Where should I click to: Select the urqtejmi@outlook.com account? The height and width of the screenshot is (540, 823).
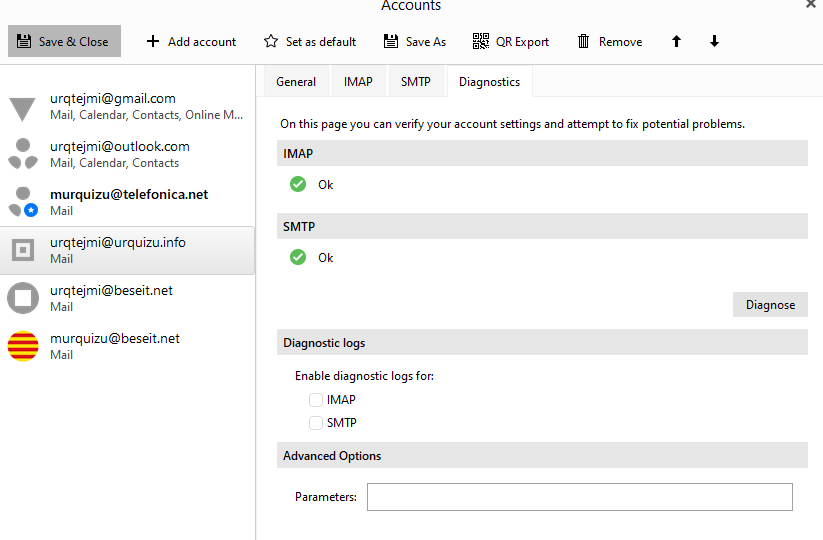coord(127,154)
